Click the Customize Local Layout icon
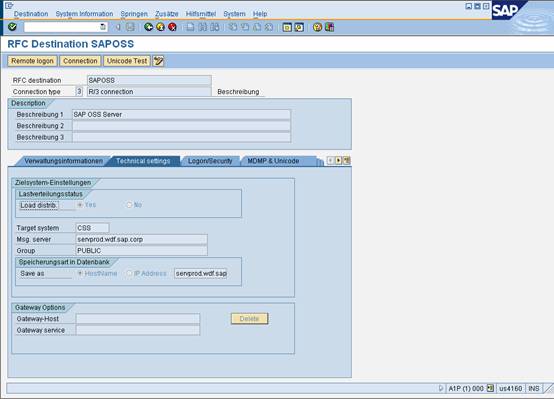The width and height of the screenshot is (554, 399). coord(329,27)
